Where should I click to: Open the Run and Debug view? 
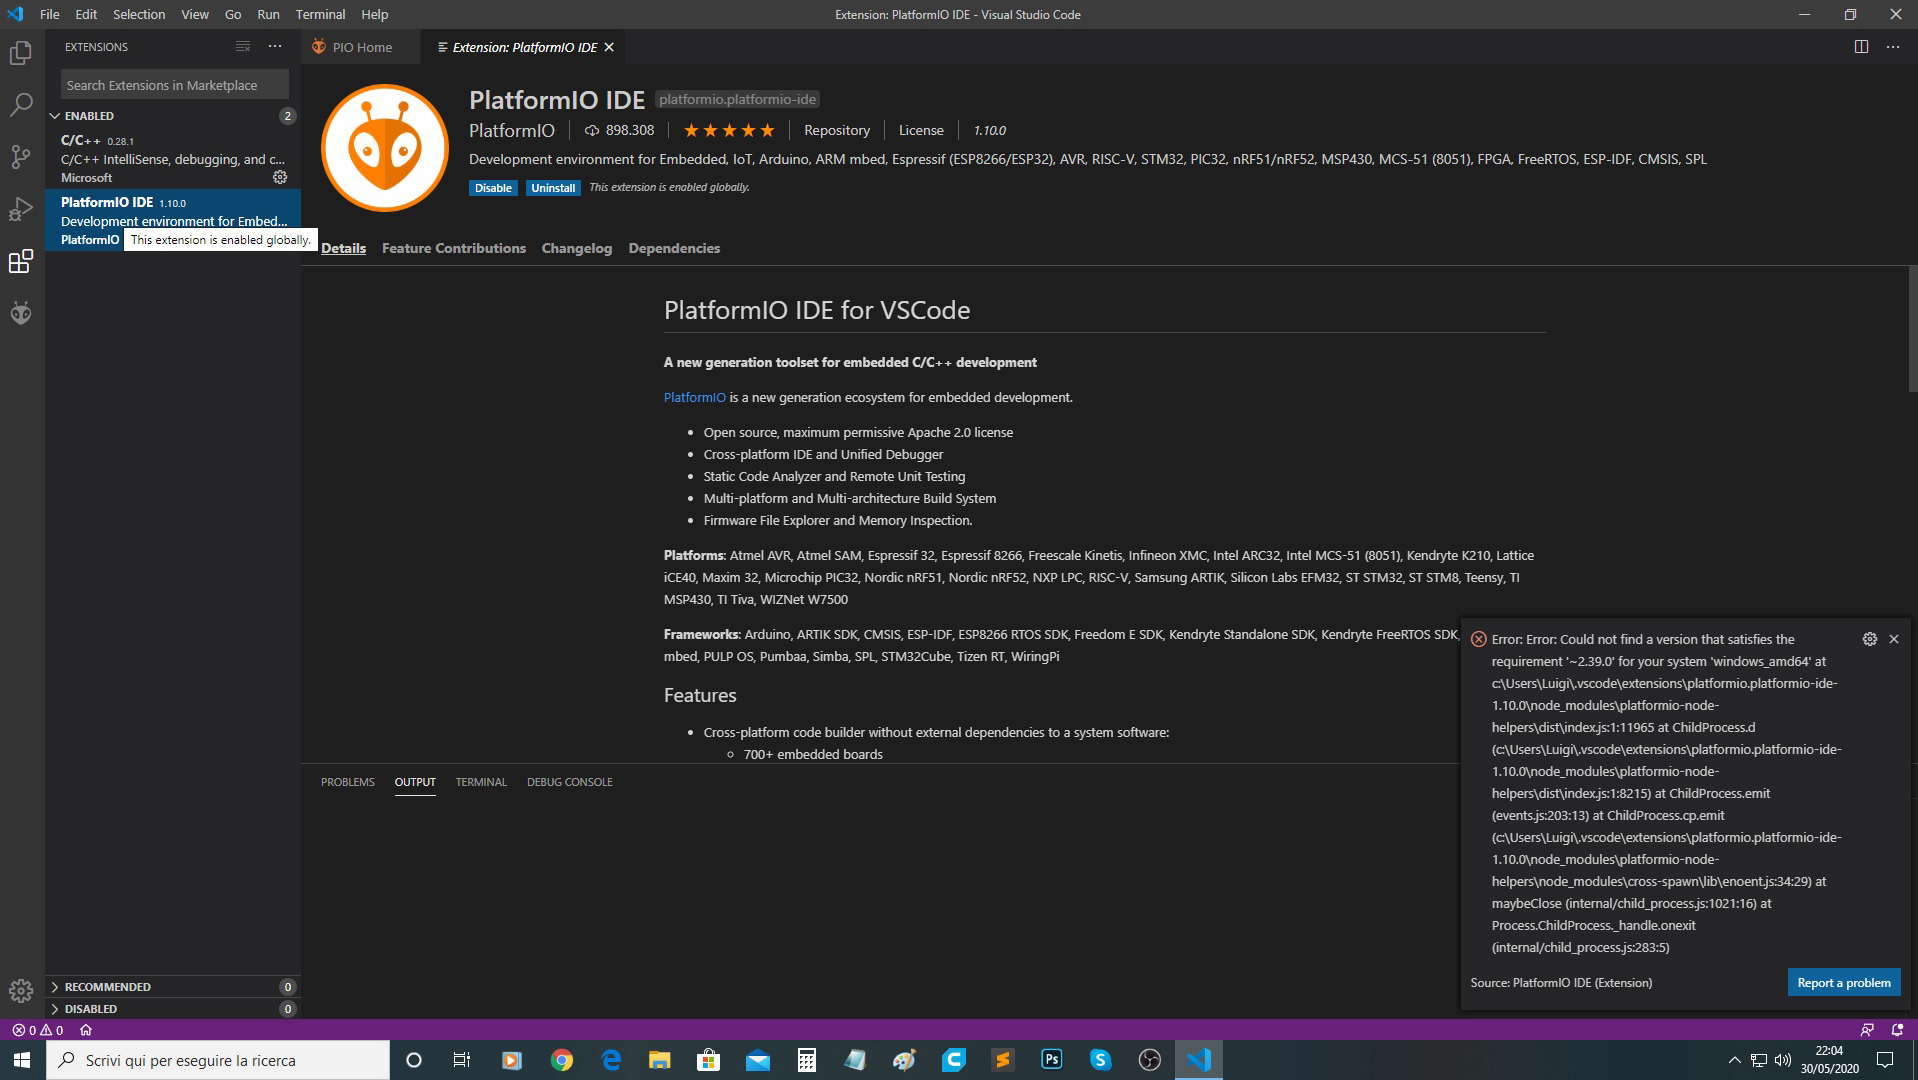pyautogui.click(x=21, y=208)
